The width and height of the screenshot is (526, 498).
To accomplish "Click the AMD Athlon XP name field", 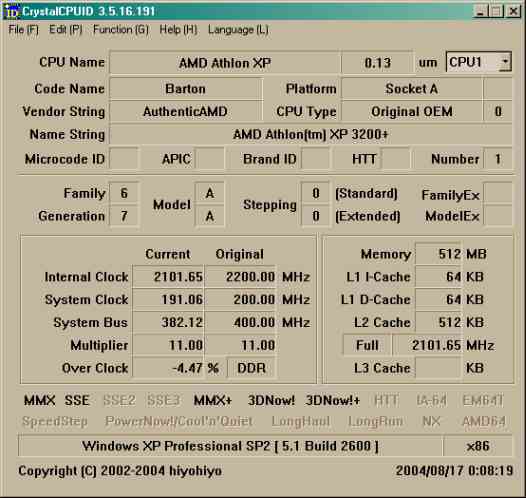I will (x=225, y=62).
